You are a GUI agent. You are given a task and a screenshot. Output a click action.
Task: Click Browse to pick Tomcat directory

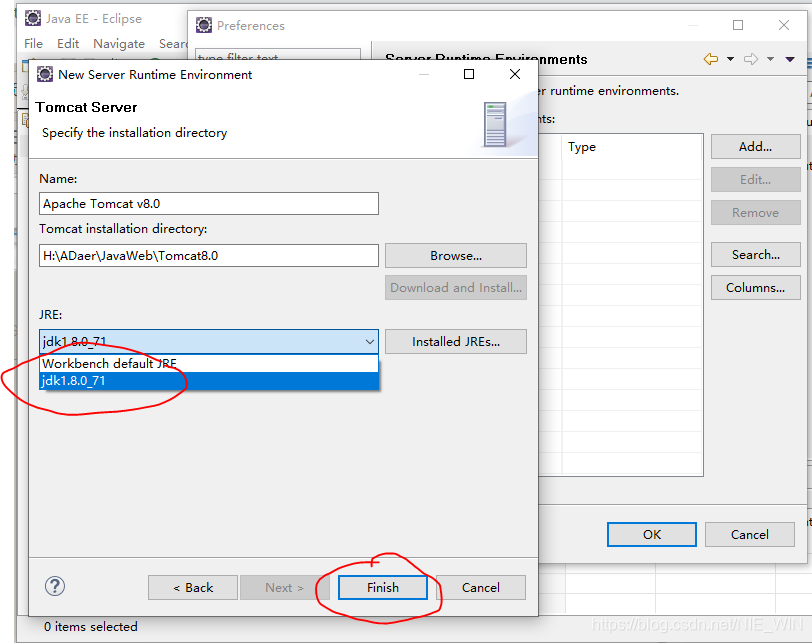tap(456, 256)
